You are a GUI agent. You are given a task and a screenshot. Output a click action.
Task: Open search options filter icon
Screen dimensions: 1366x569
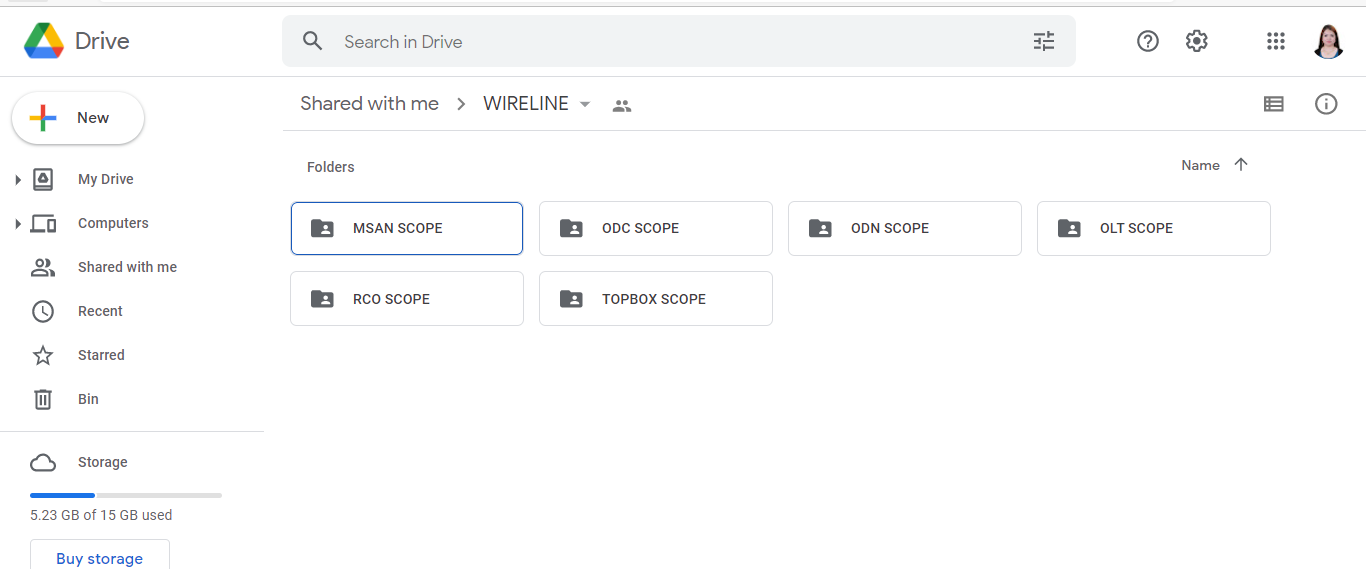[1043, 41]
